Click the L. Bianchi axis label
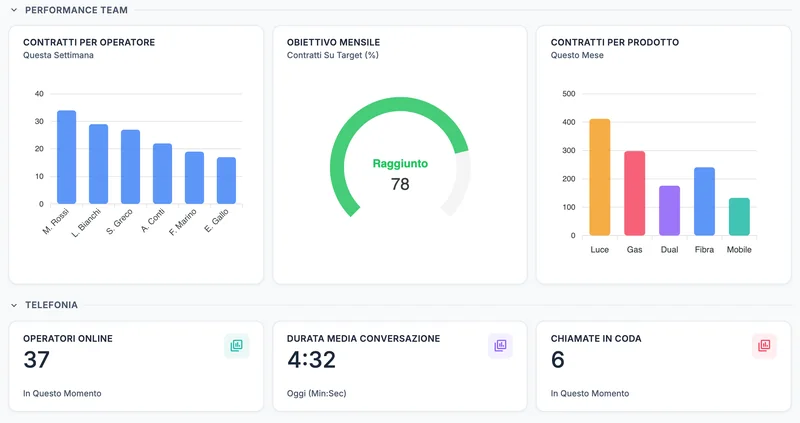The height and width of the screenshot is (423, 800). pyautogui.click(x=87, y=222)
